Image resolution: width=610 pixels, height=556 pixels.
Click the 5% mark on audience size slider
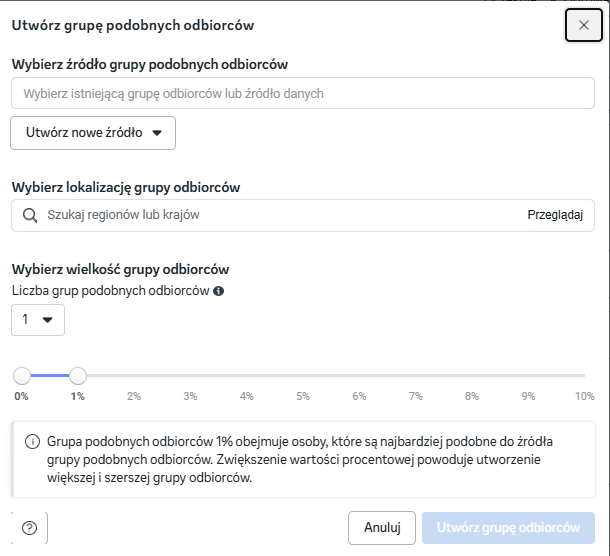(x=303, y=396)
